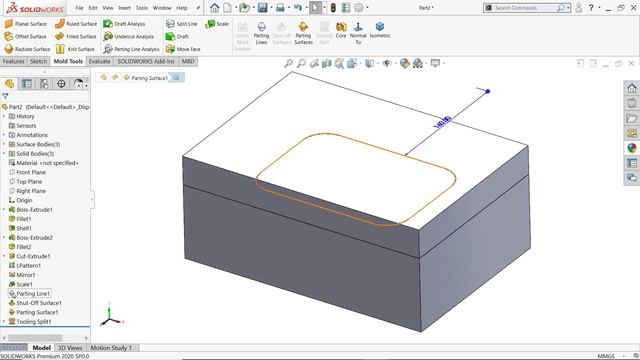The width and height of the screenshot is (640, 360).
Task: Expand the Solid Bodies(3) folder
Action: point(4,154)
